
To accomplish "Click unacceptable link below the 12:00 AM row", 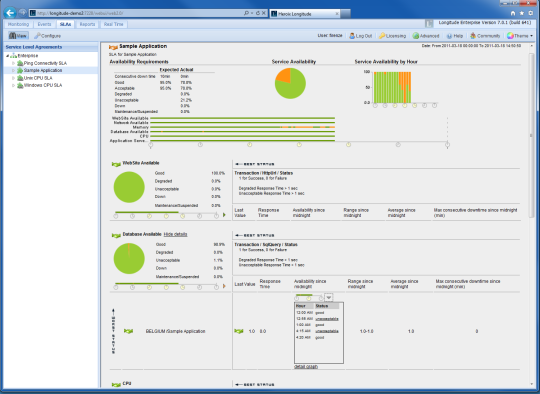I will tap(327, 319).
